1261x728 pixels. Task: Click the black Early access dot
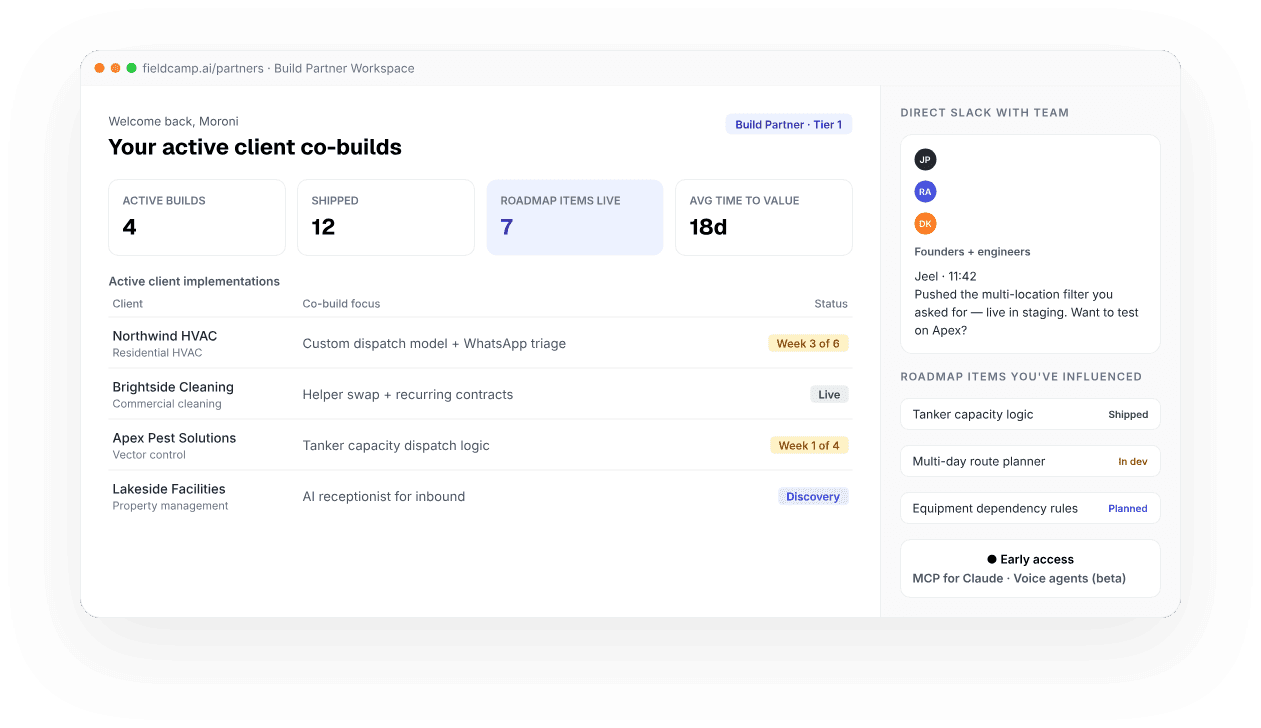coord(992,560)
